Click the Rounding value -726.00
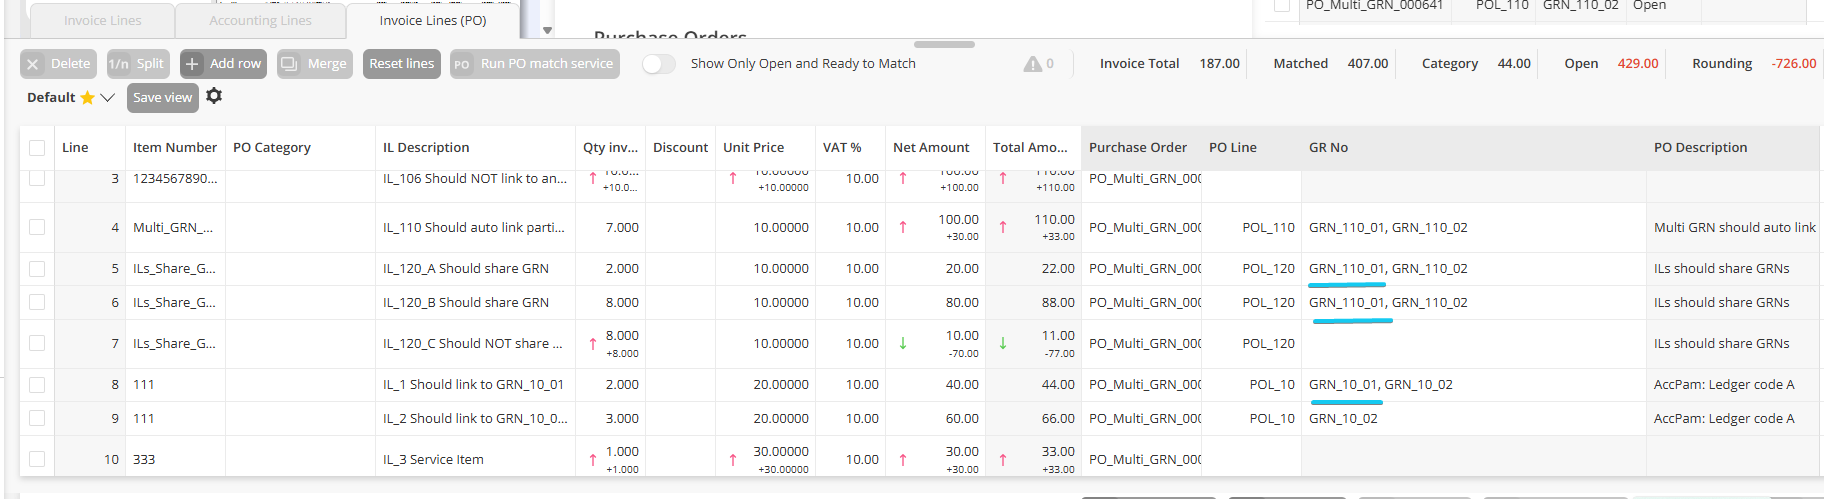 coord(1794,64)
